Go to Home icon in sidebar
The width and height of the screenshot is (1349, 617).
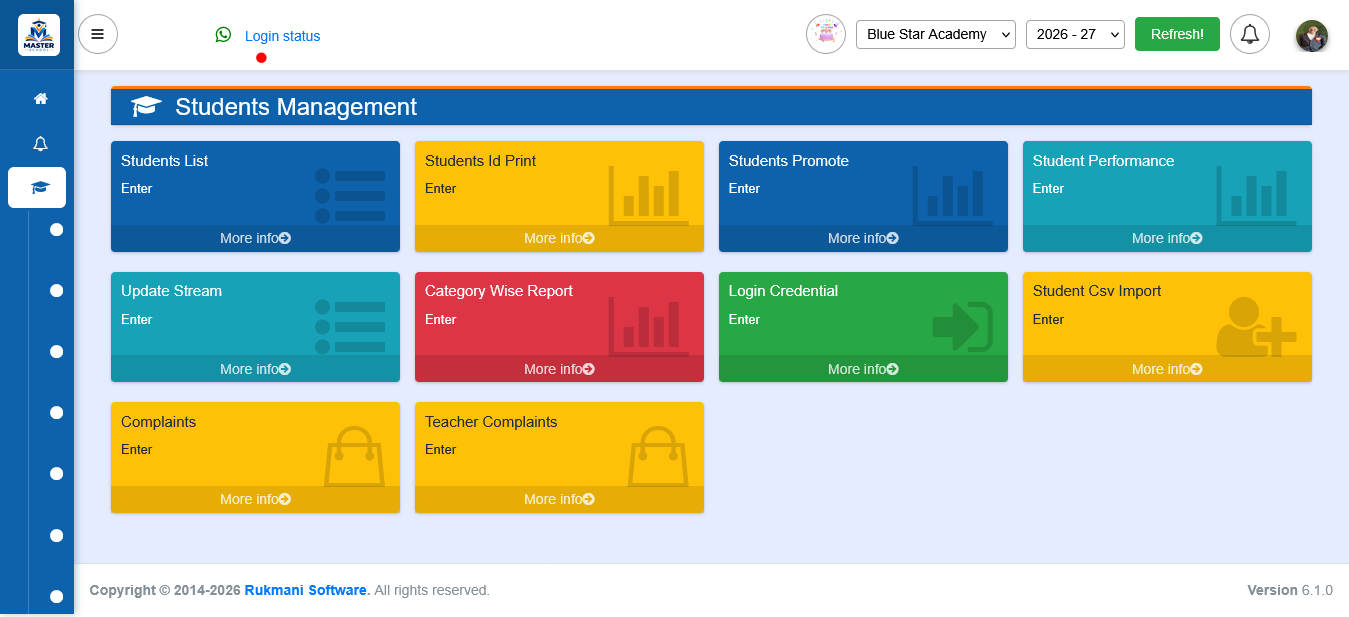(41, 99)
